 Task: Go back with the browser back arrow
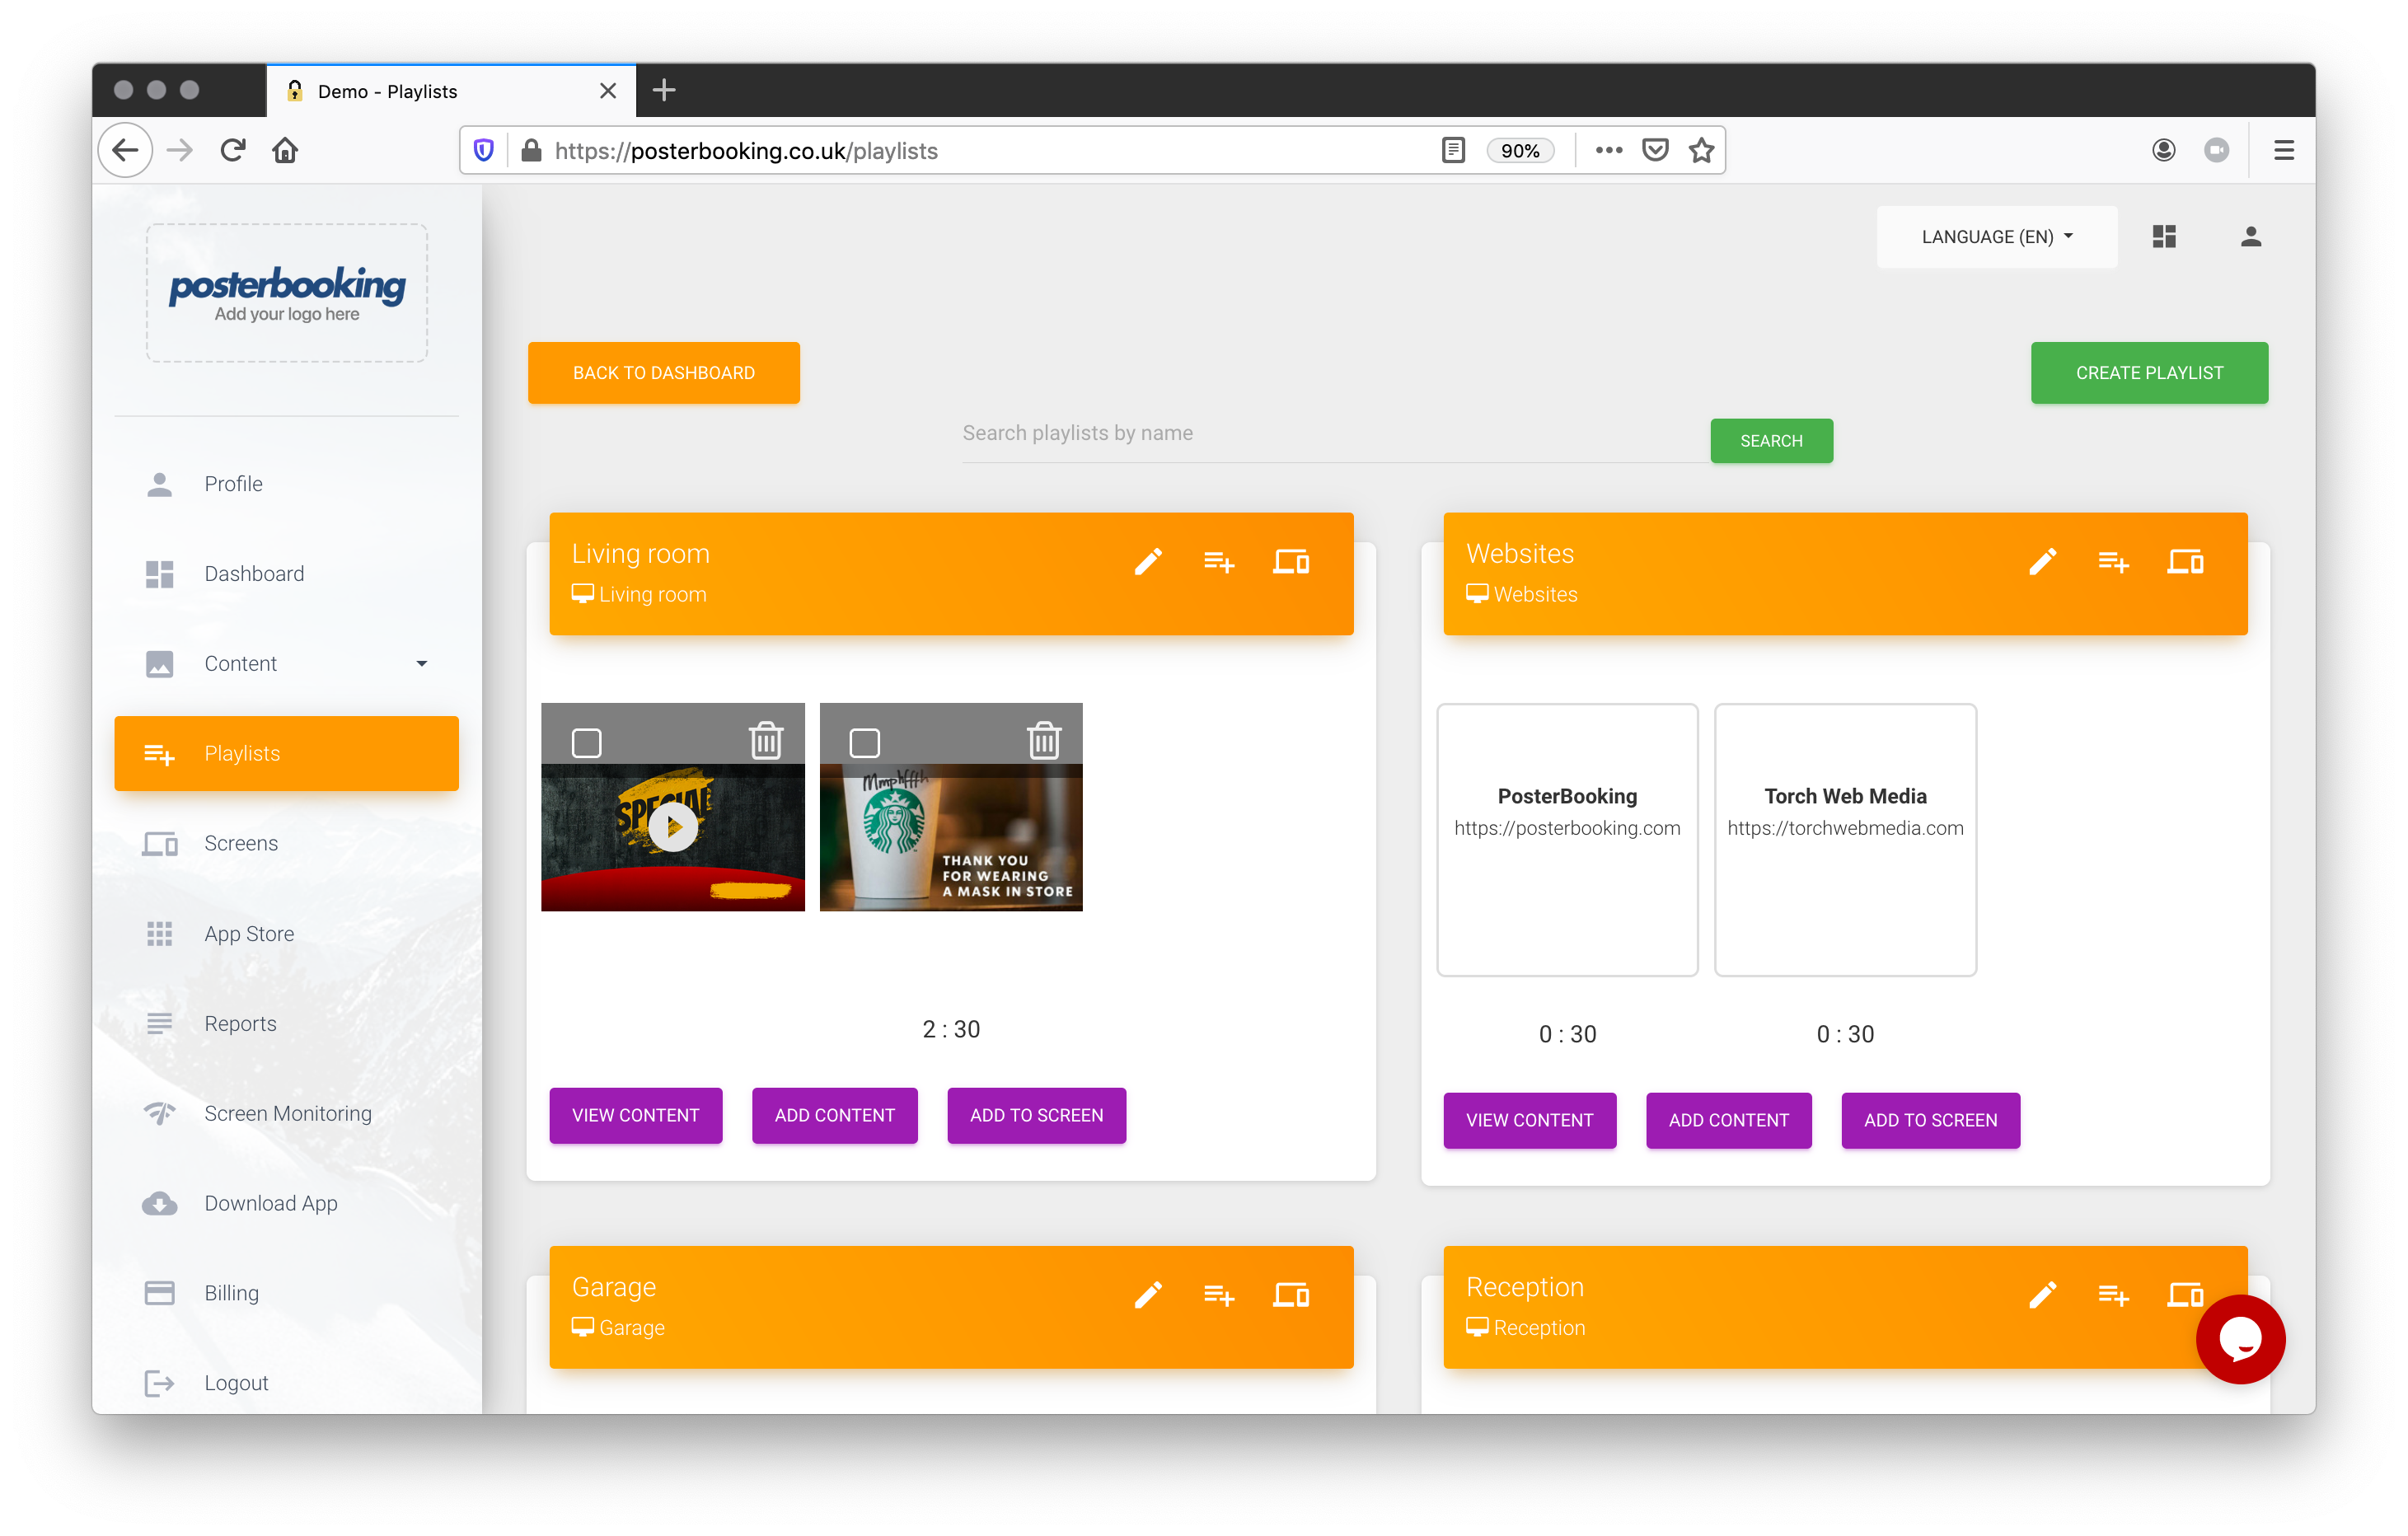(x=125, y=150)
